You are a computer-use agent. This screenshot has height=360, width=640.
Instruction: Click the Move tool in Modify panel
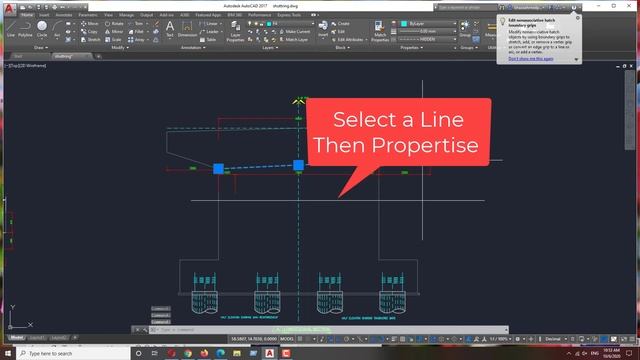click(x=89, y=24)
